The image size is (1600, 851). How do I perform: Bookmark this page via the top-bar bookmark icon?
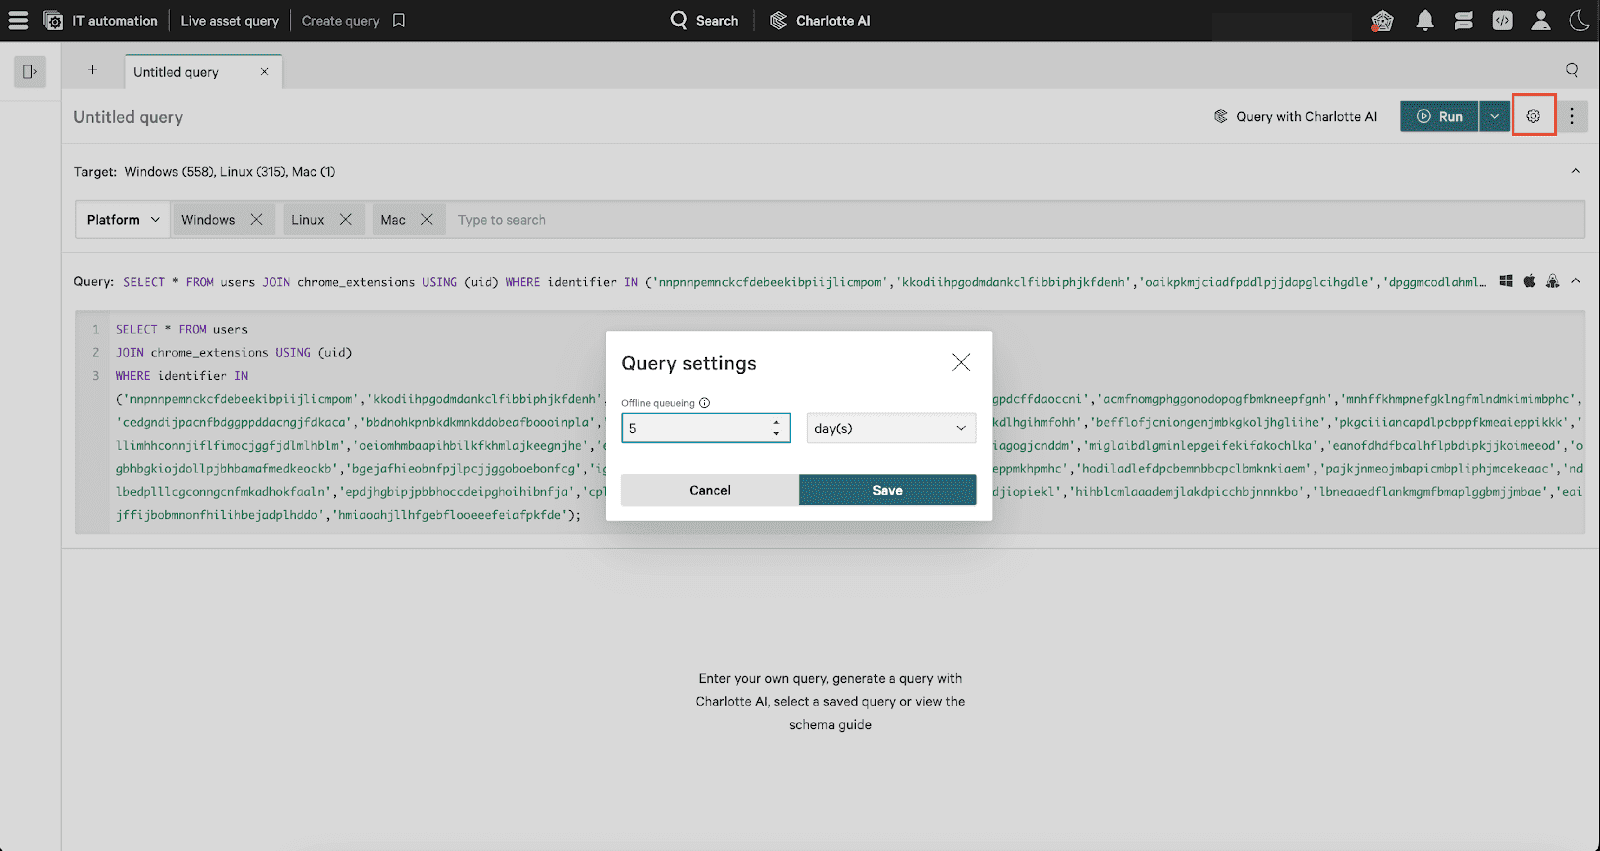pos(399,20)
